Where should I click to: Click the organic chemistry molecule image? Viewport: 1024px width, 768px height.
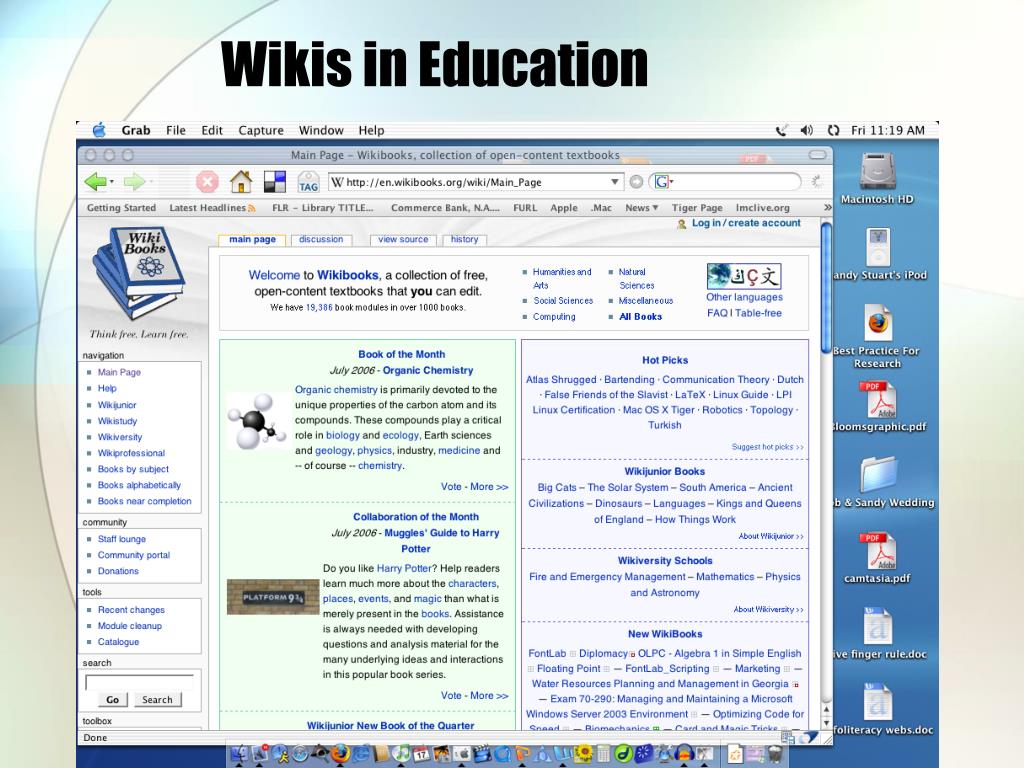[x=257, y=421]
